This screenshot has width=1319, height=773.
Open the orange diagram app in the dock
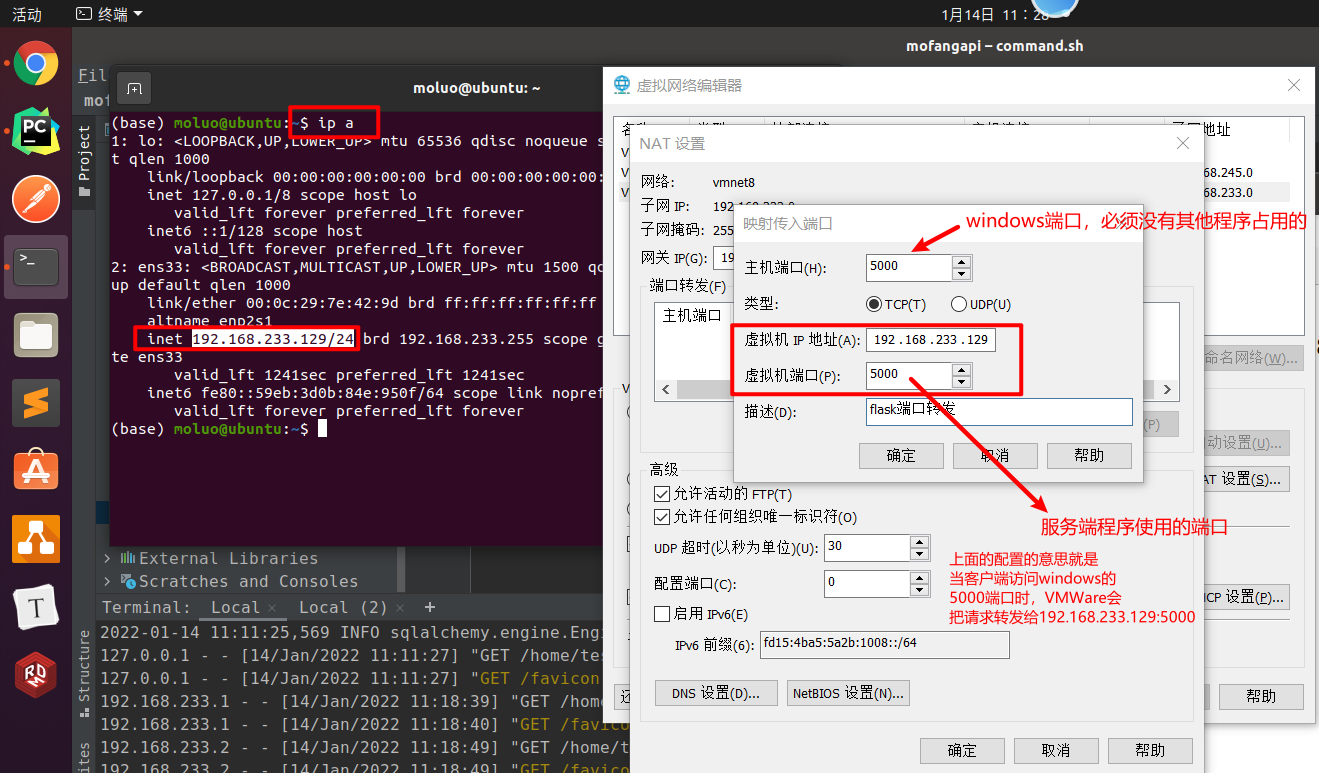[x=36, y=539]
